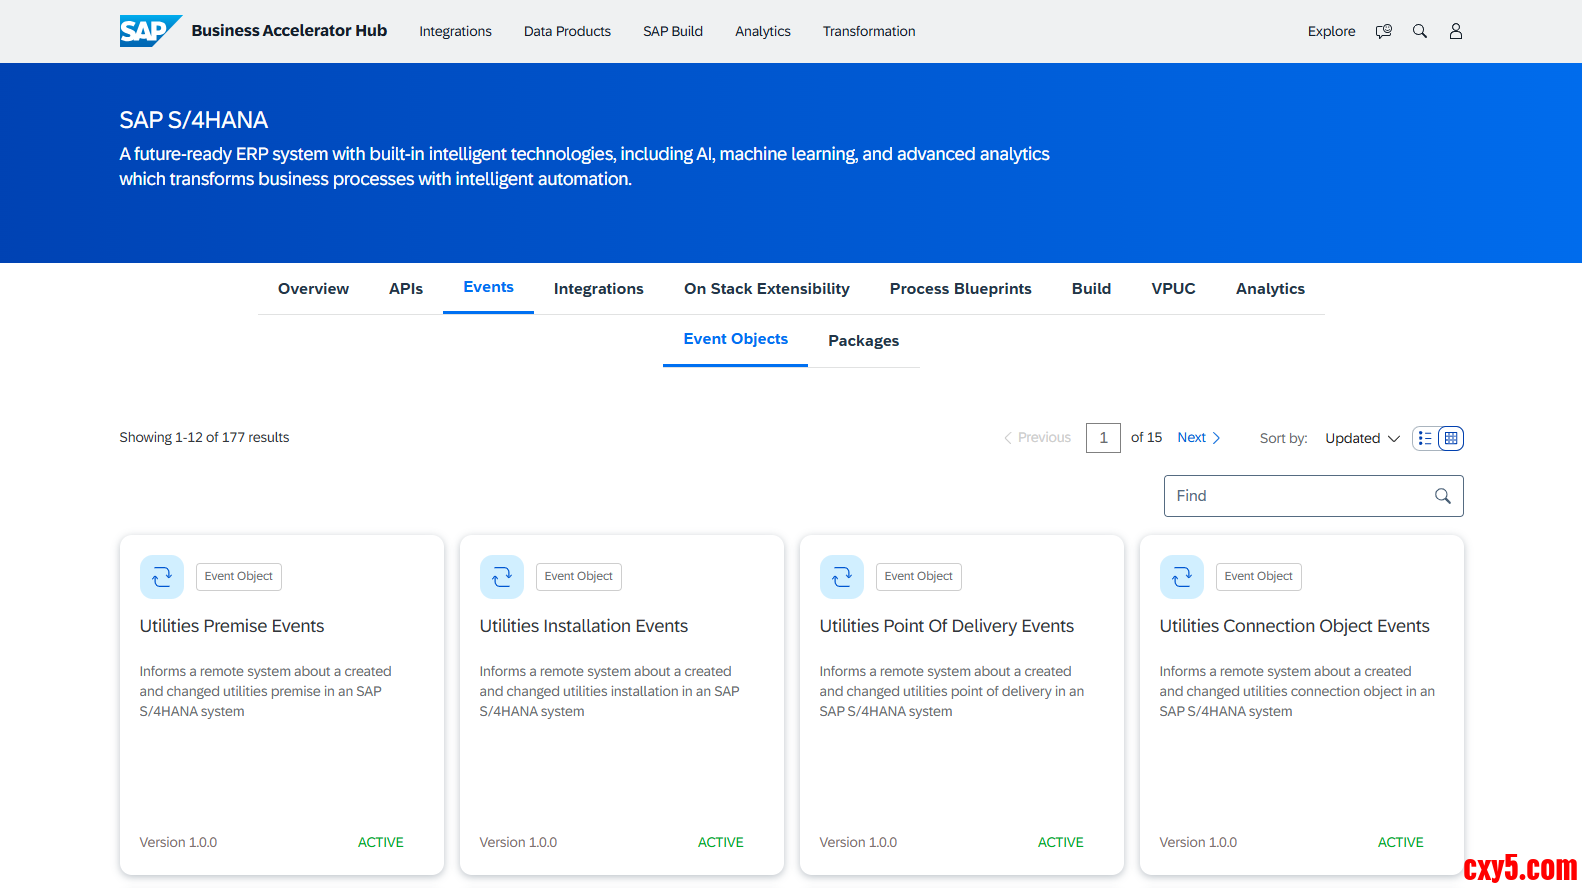Open the Packages sub-tab

coord(863,341)
